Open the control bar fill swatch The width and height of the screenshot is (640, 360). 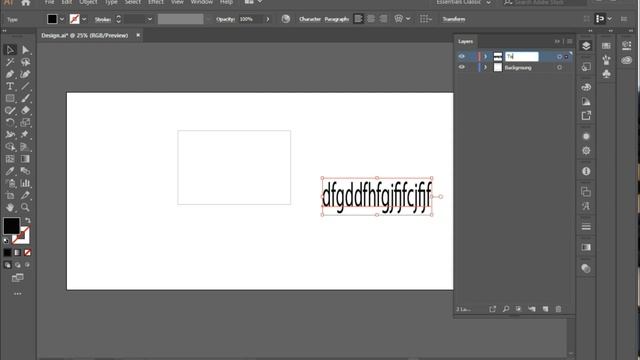pos(52,19)
